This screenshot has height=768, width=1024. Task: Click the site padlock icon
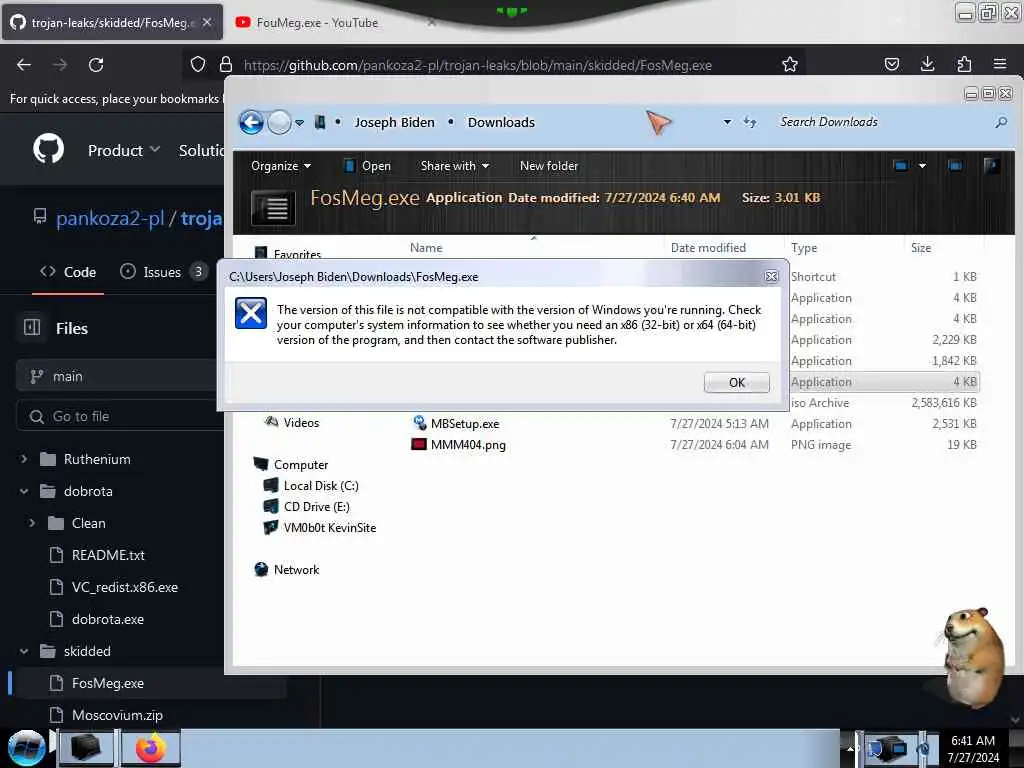coord(226,64)
